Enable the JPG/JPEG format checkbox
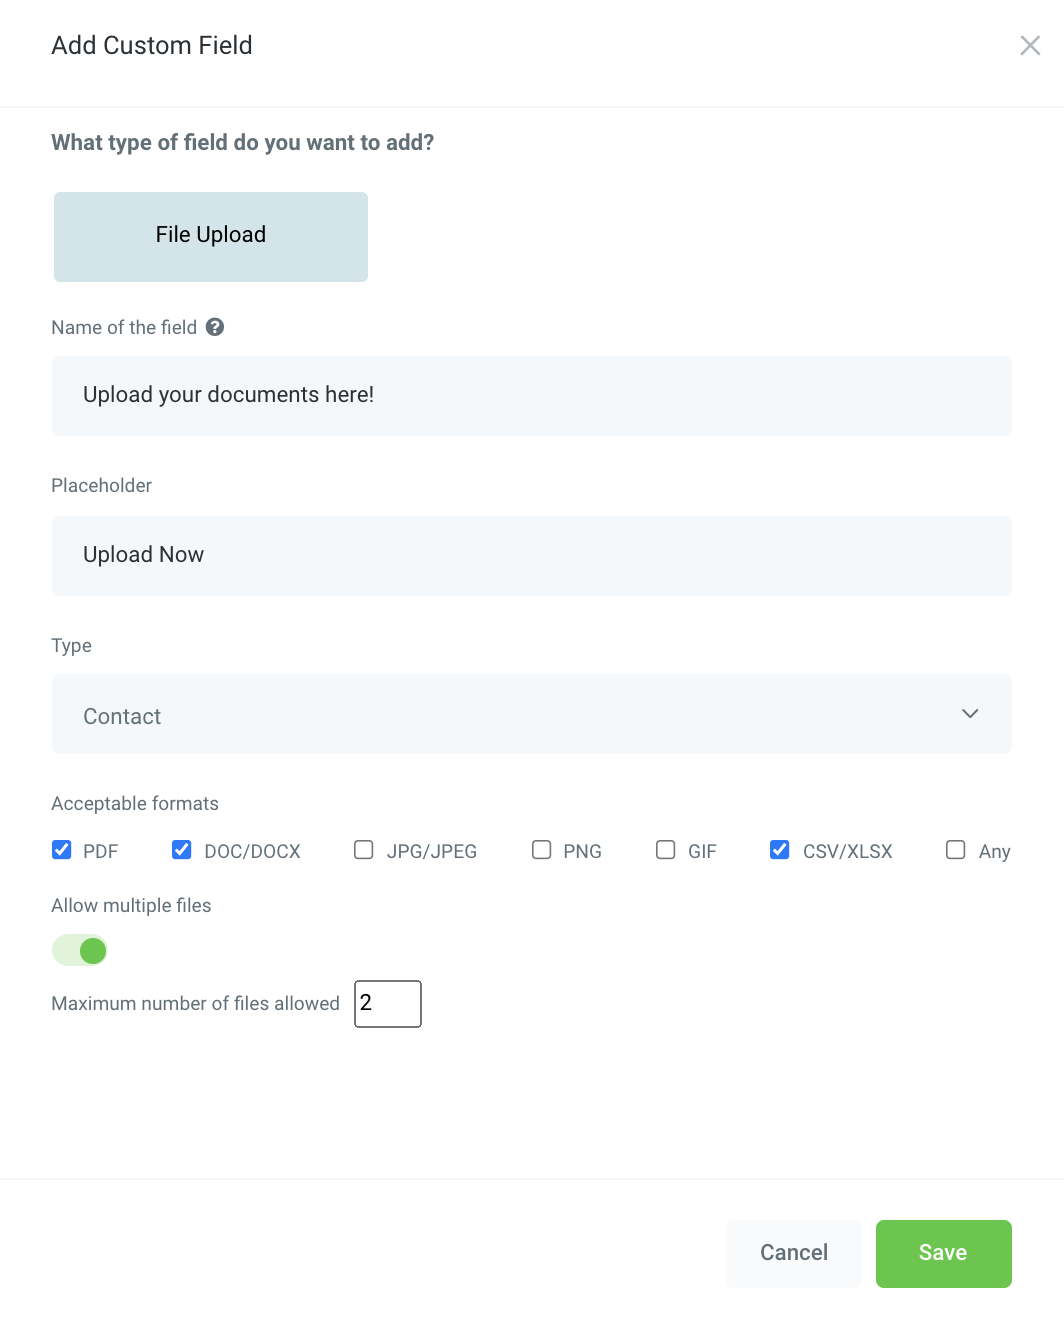Screen dimensions: 1064x1320 (364, 850)
